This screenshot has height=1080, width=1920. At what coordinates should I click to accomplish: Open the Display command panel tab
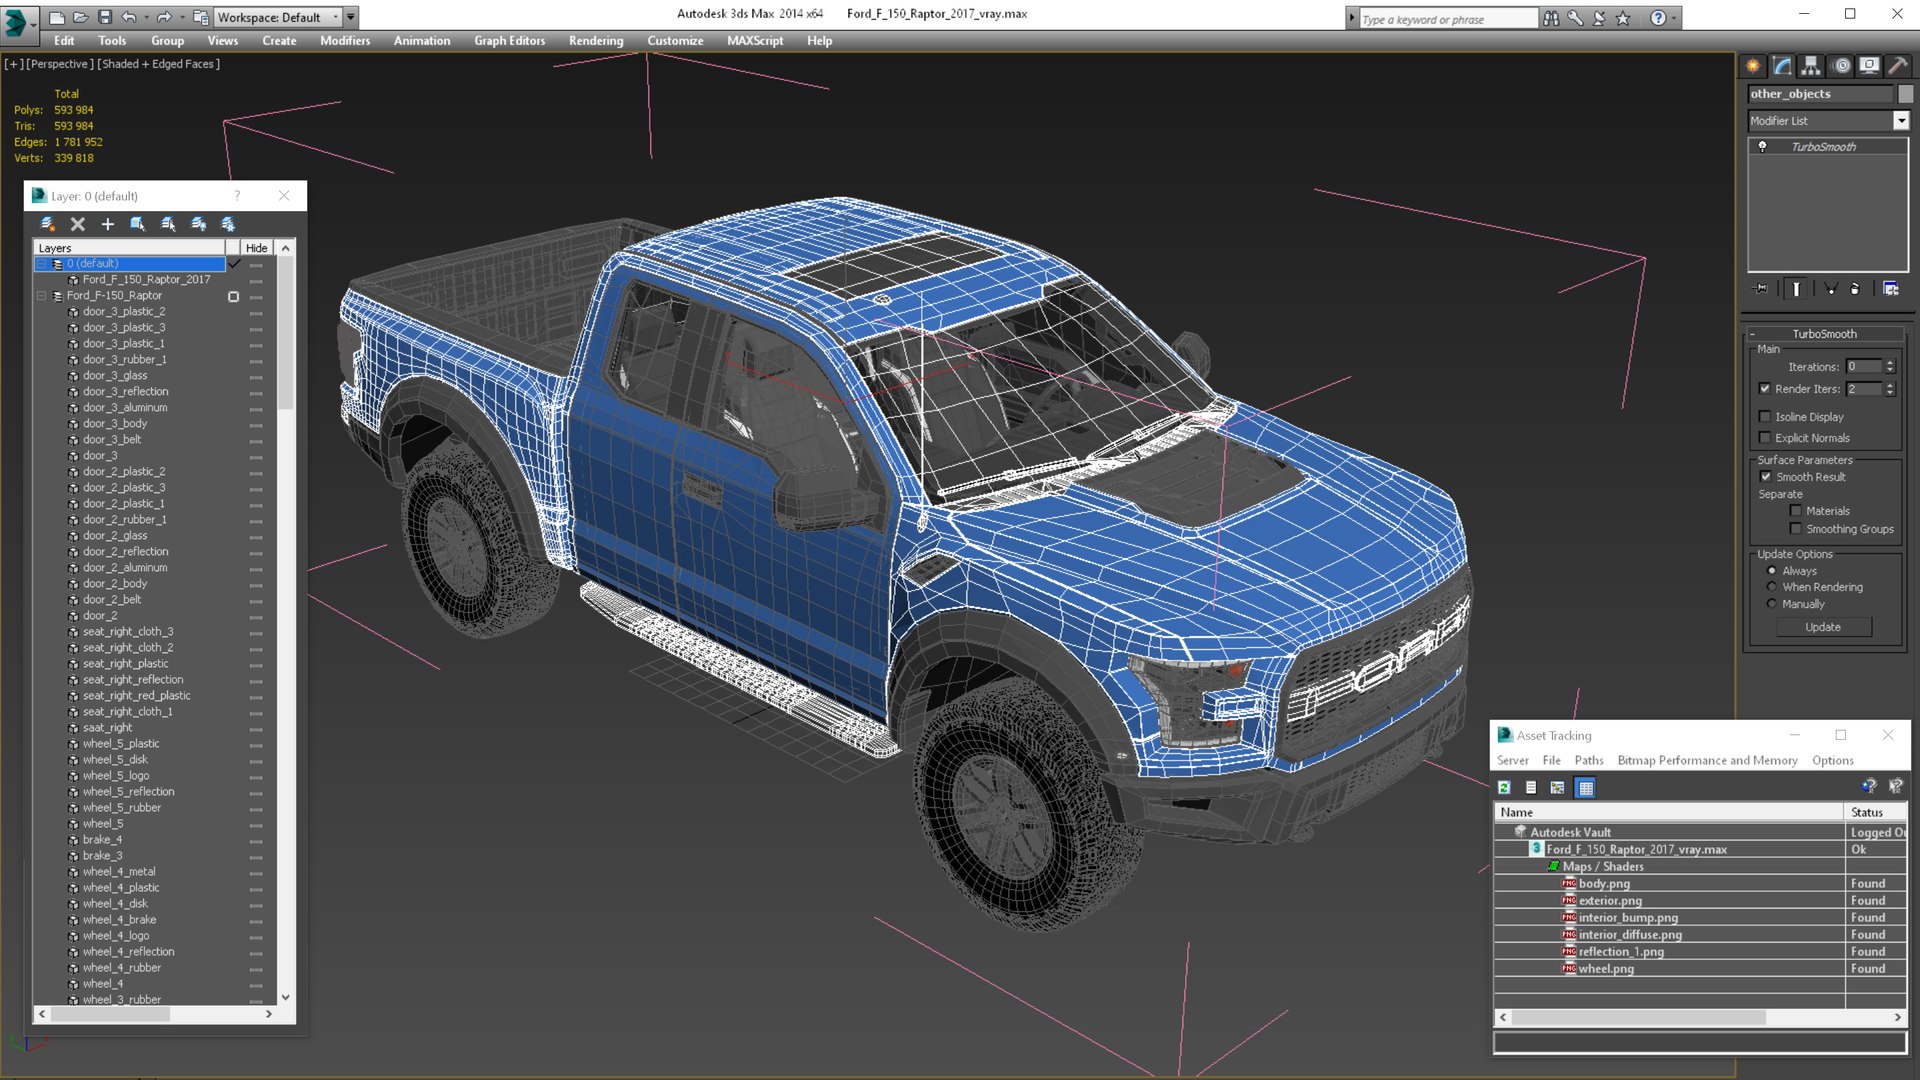(x=1869, y=66)
